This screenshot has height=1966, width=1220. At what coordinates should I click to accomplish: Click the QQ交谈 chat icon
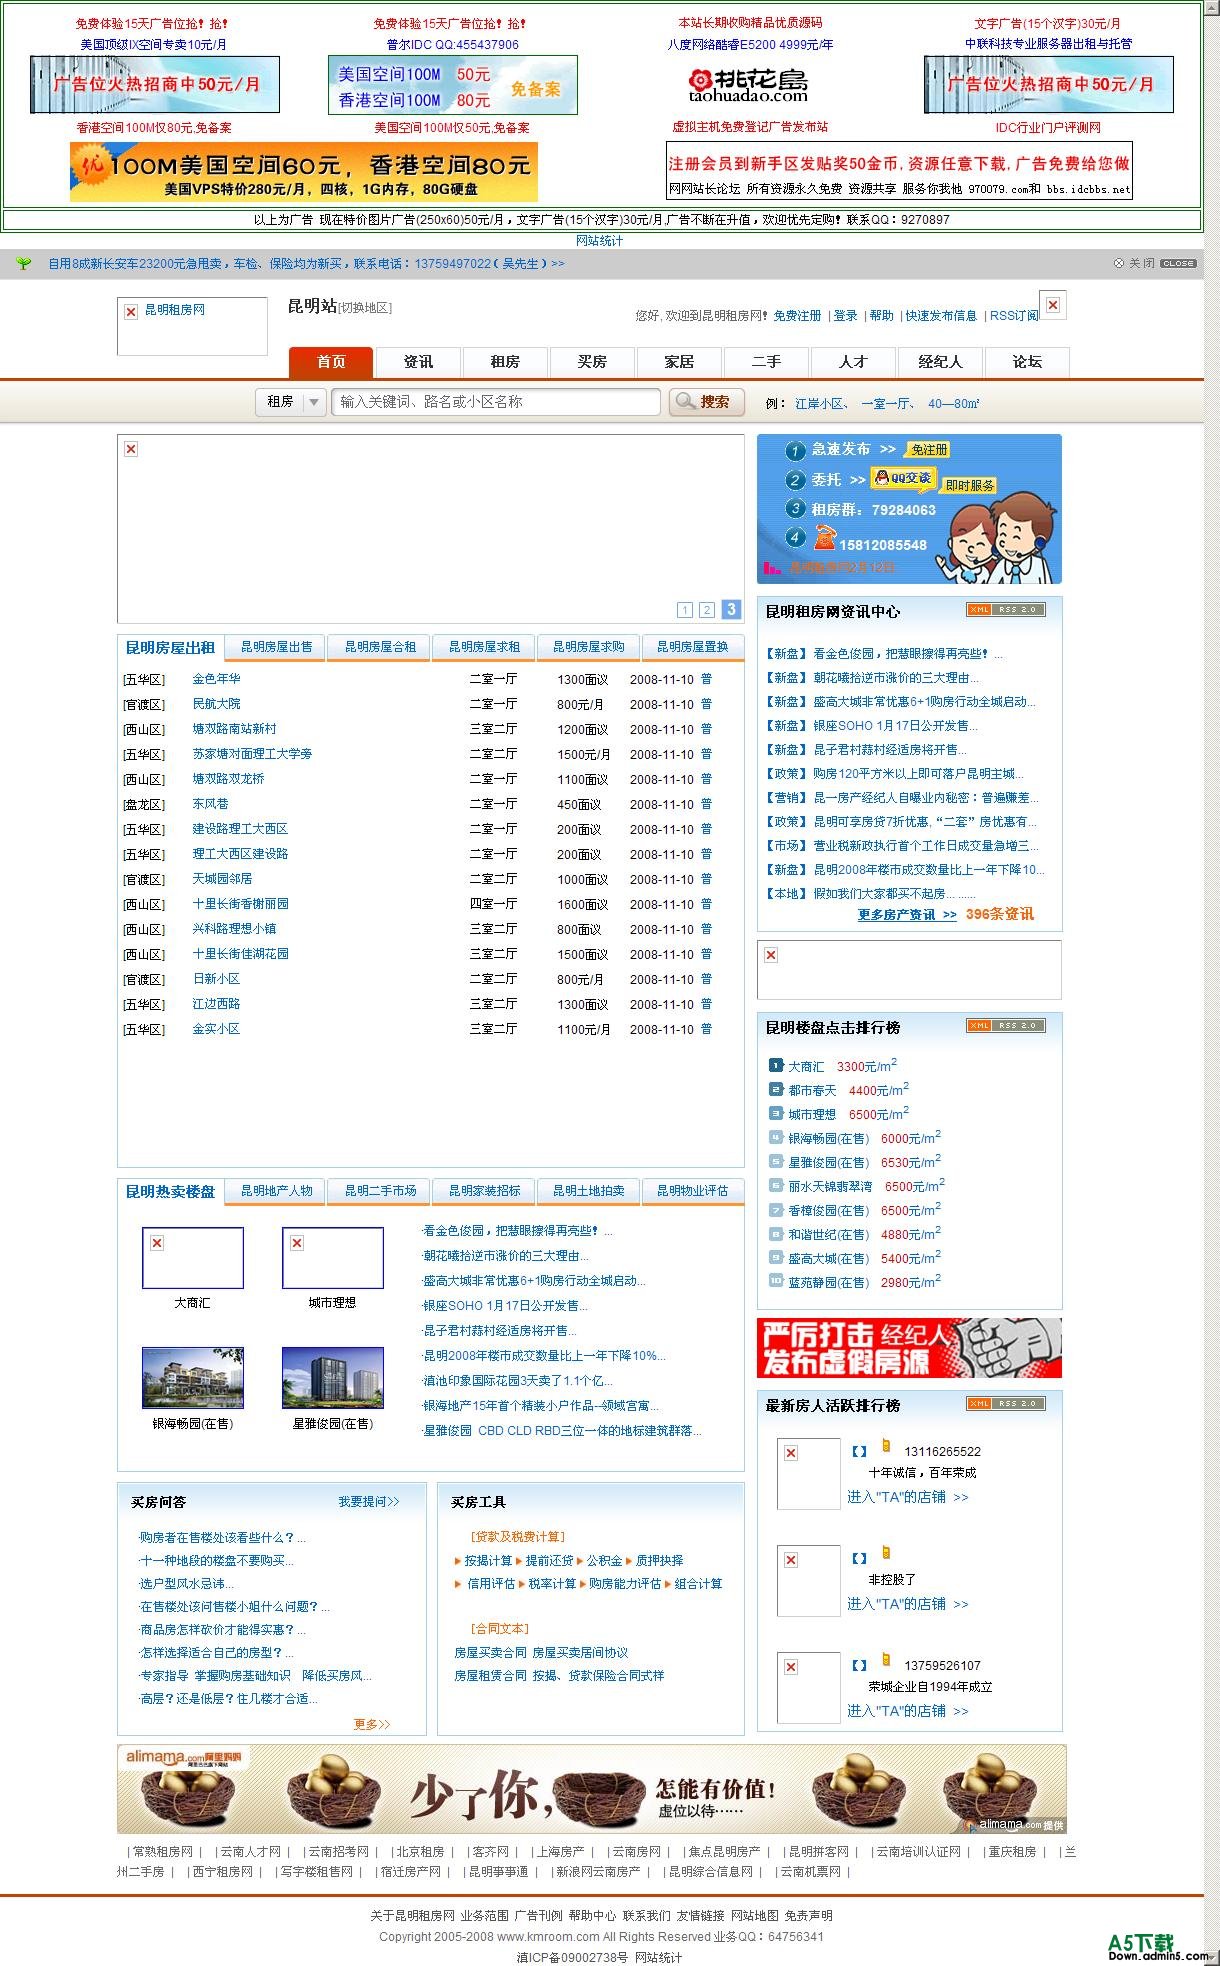[903, 478]
